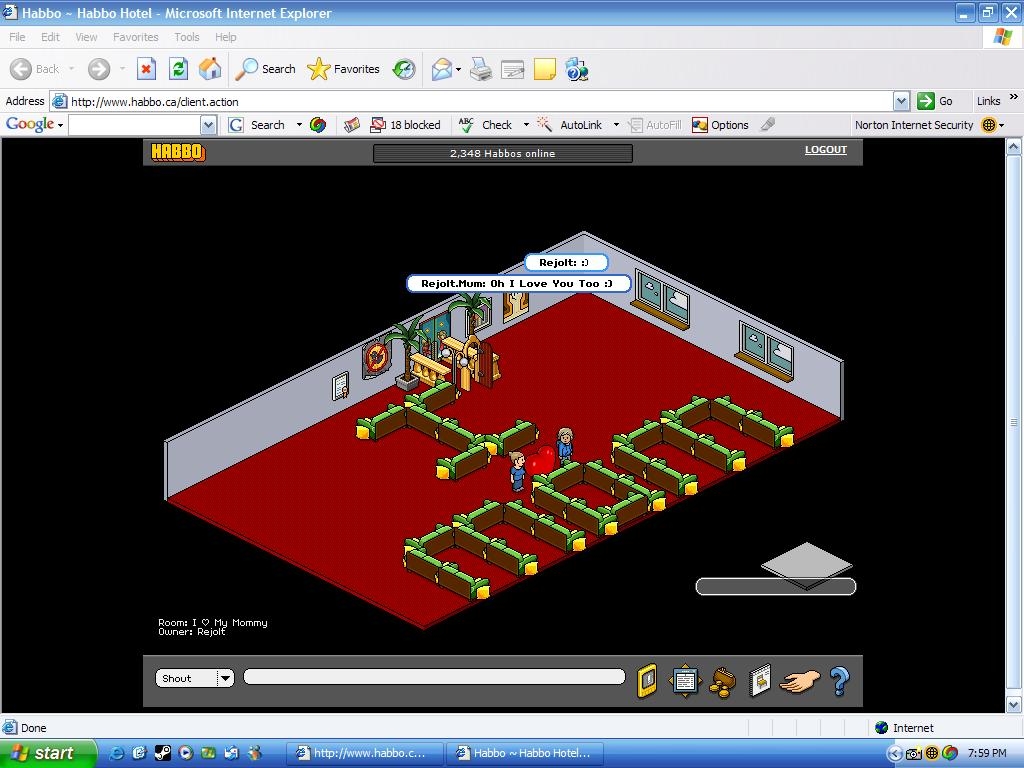Viewport: 1024px width, 768px height.
Task: Launch Steam from the Quick Launch bar
Action: coord(162,753)
